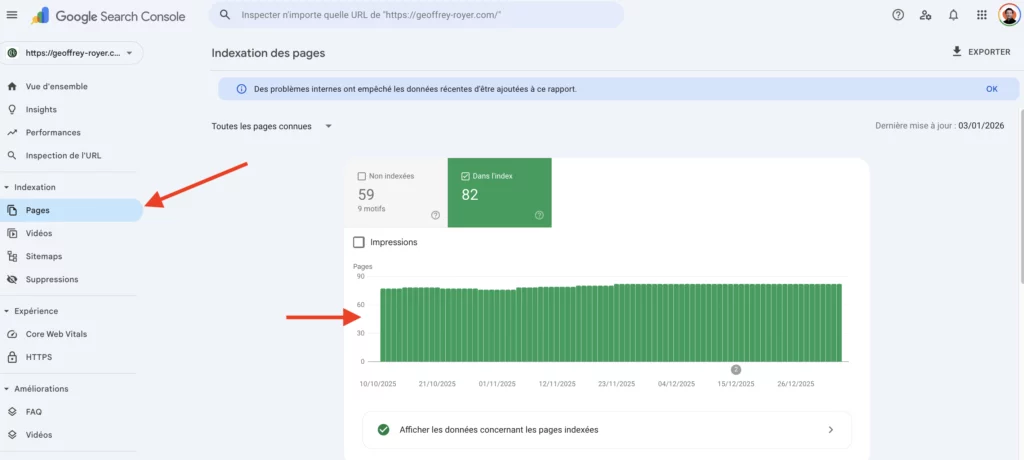Expand Toutes les pages connues filter
The image size is (1024, 460).
click(272, 126)
